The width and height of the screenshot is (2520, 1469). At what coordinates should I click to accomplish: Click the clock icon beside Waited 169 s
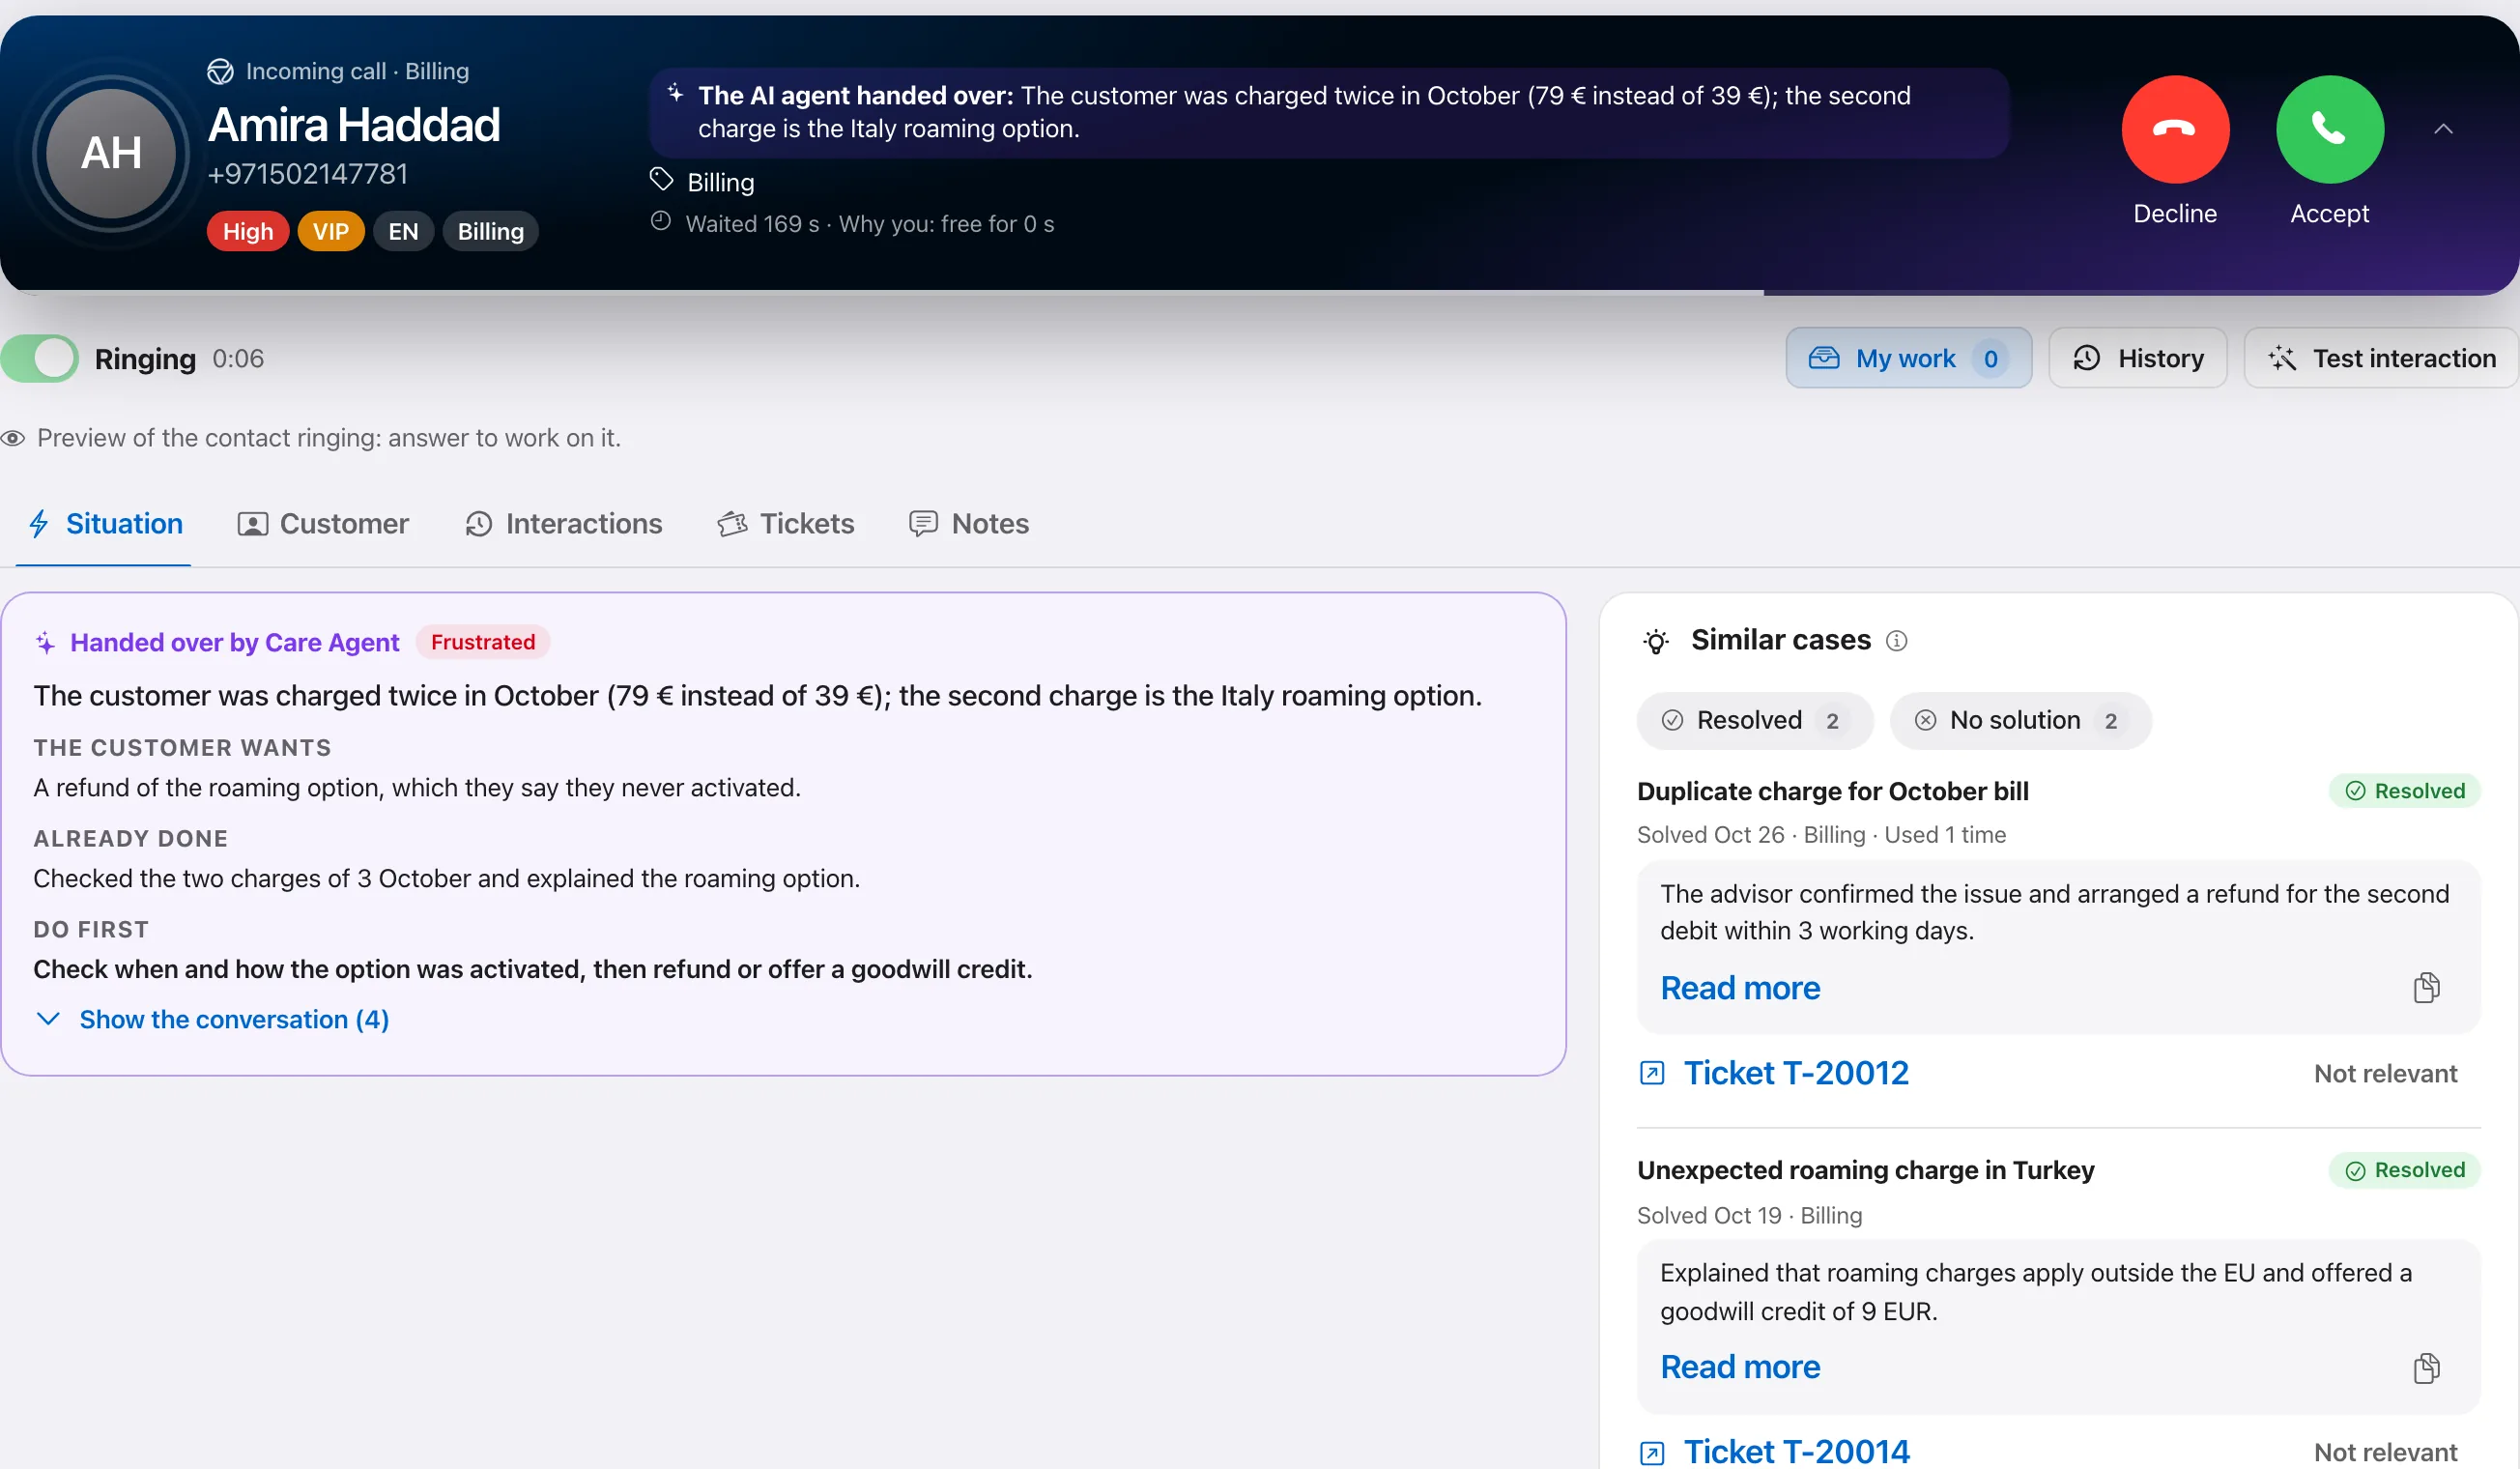(x=660, y=221)
